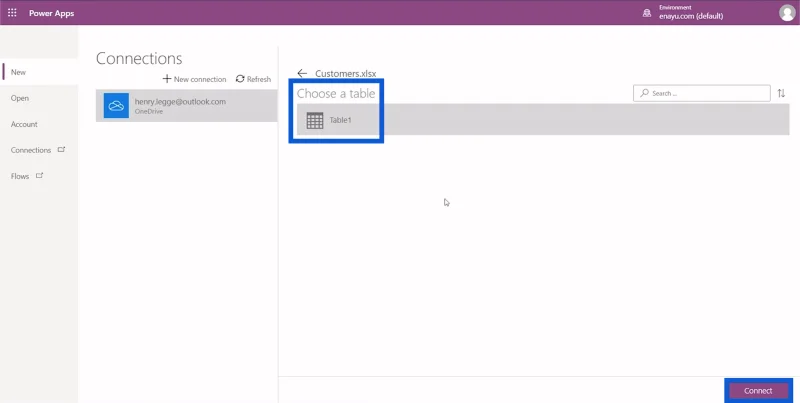Click external link icon beside Flows
The width and height of the screenshot is (800, 403).
coord(39,176)
